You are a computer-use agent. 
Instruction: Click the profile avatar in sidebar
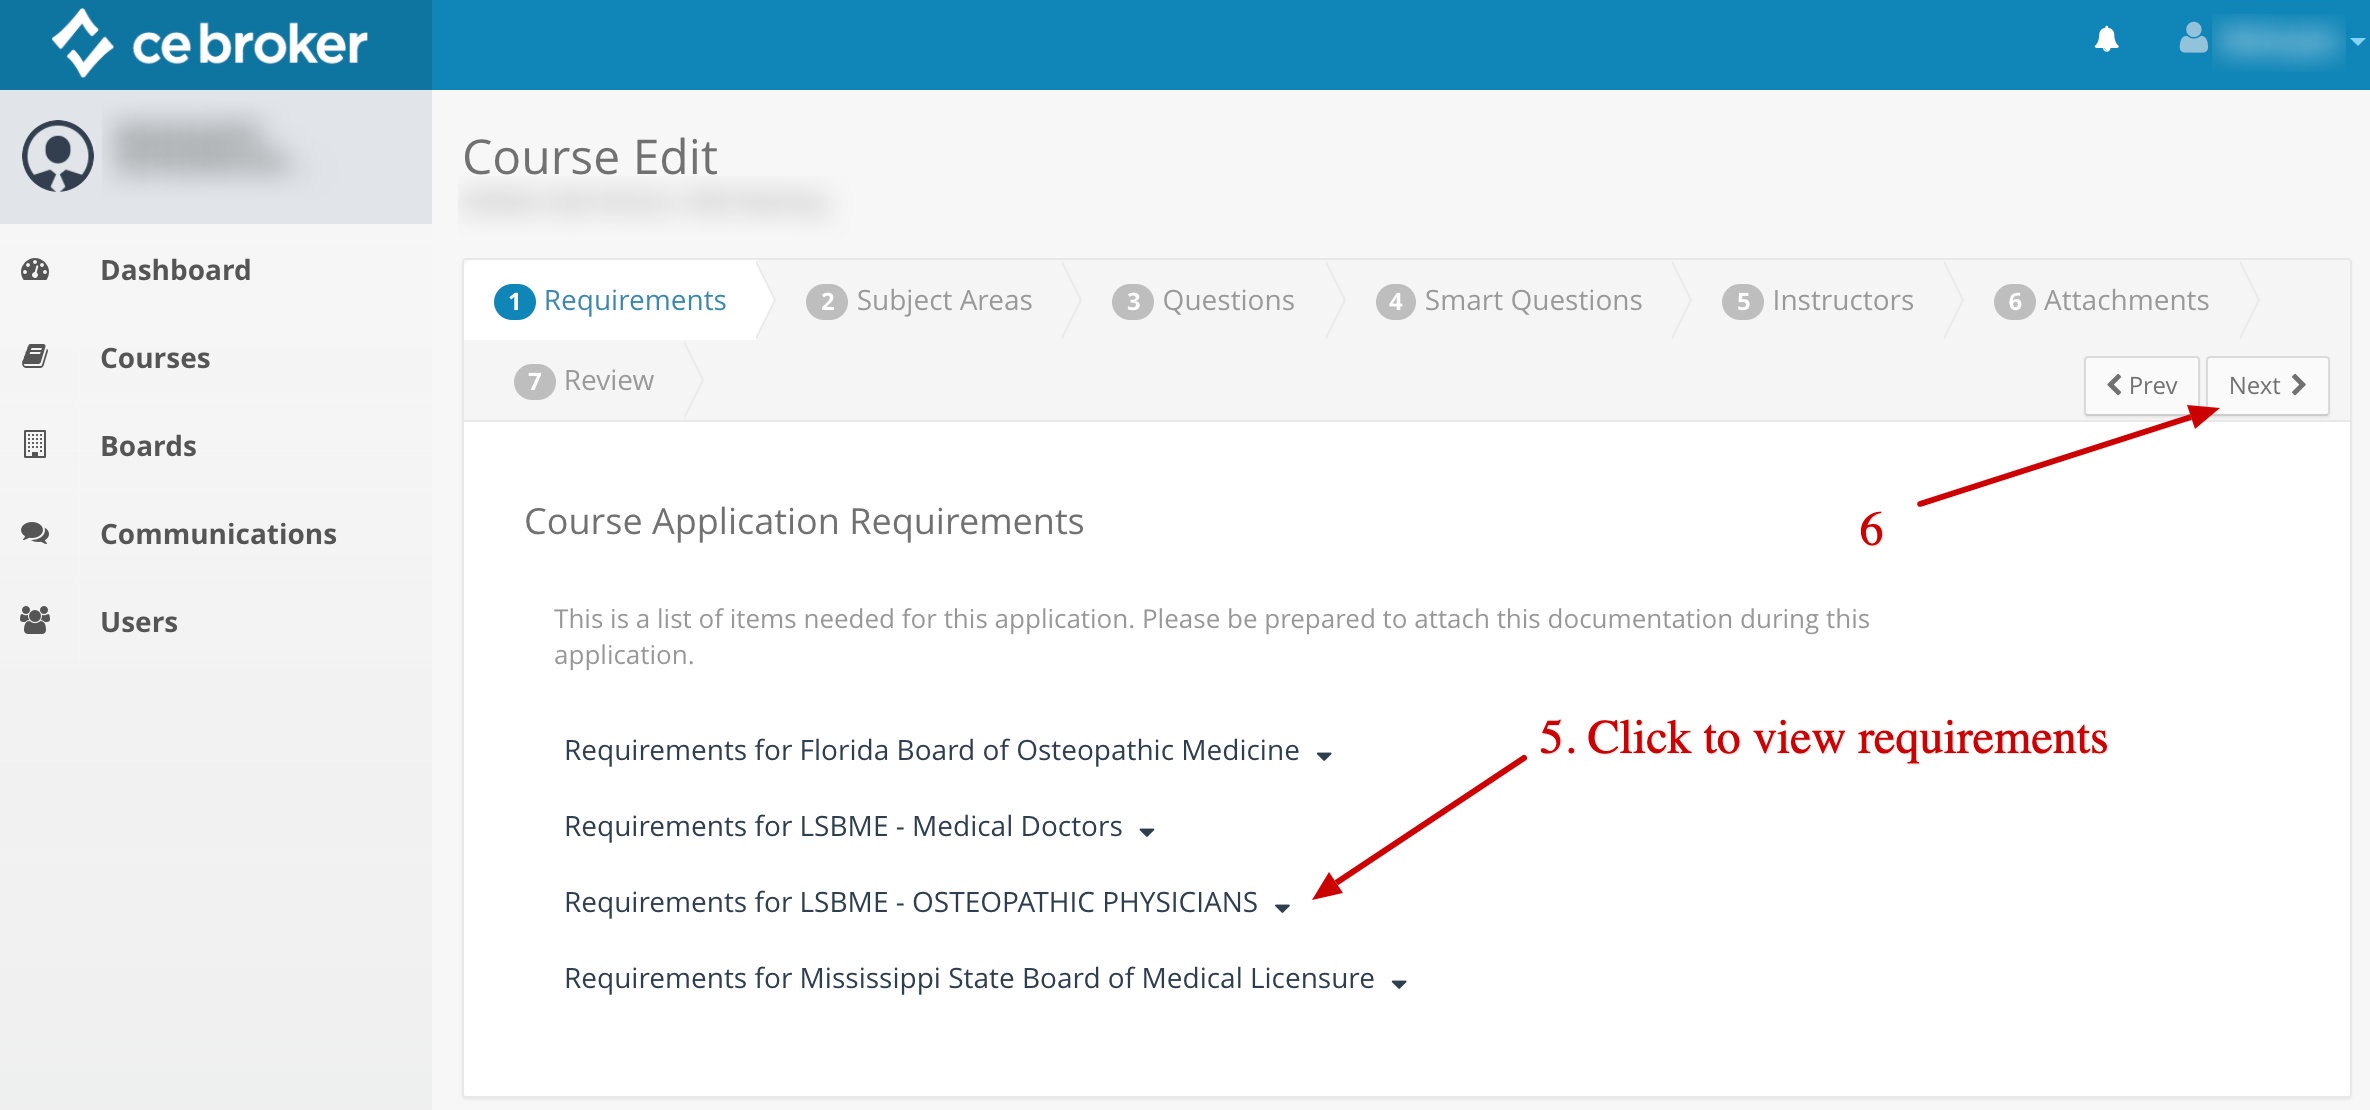coord(58,156)
